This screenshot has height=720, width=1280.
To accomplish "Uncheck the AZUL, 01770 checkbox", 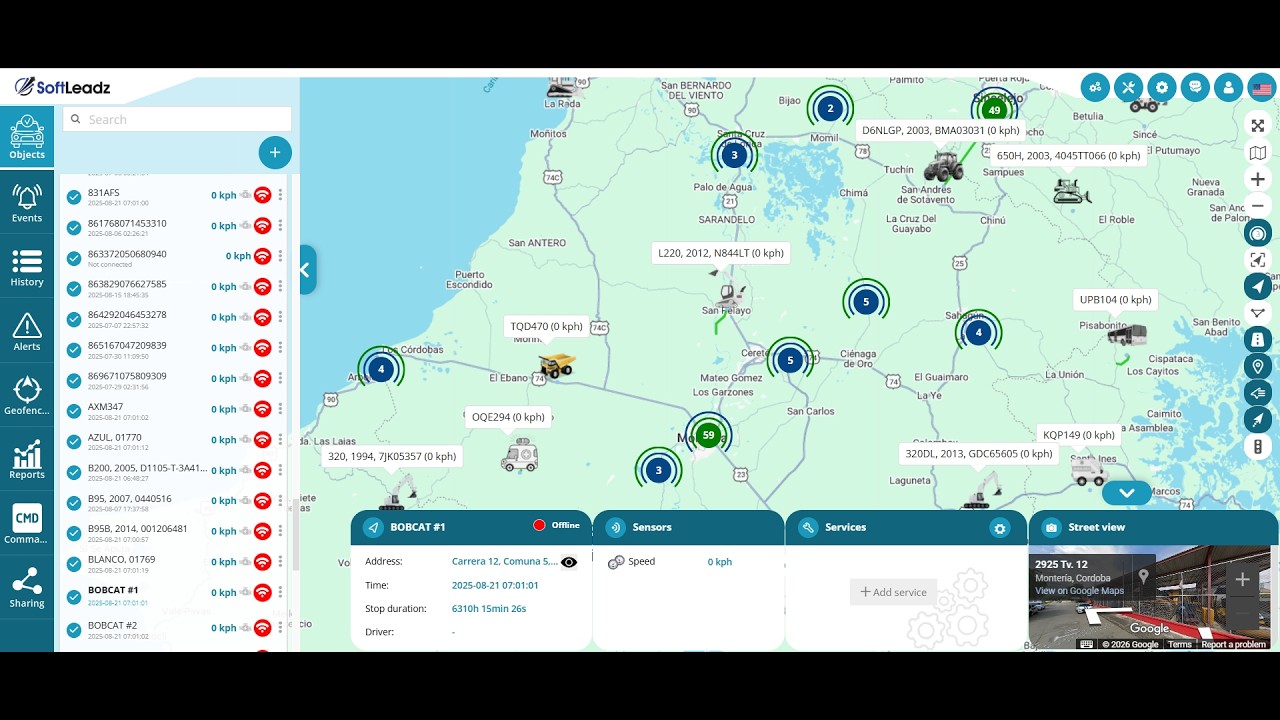I will tap(74, 442).
